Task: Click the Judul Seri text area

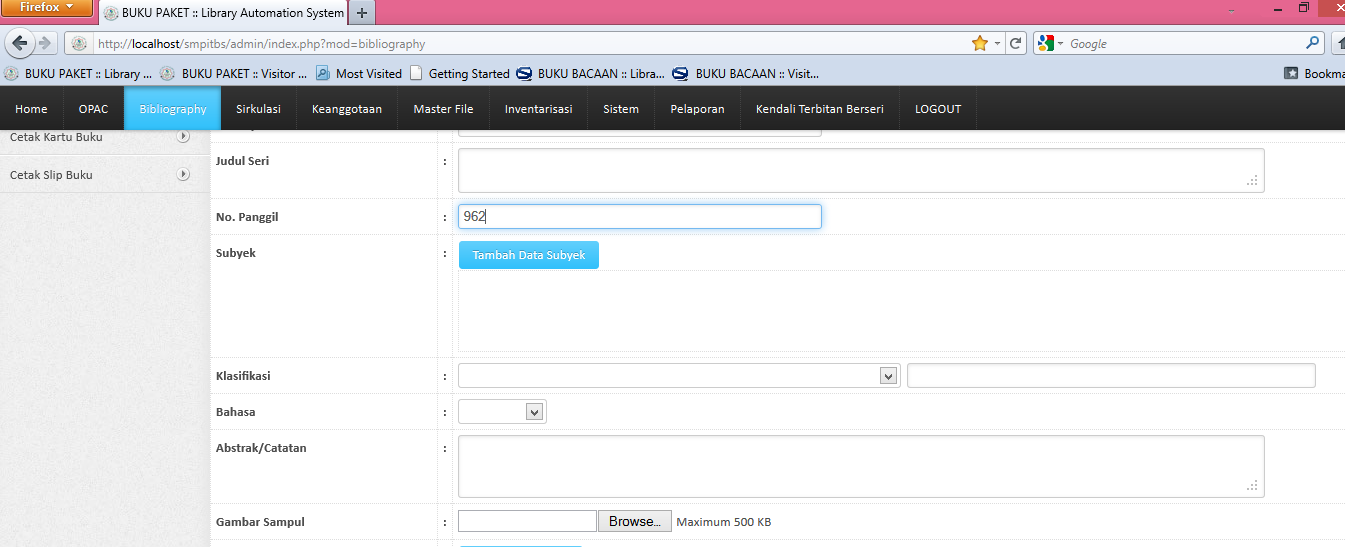Action: coord(861,170)
